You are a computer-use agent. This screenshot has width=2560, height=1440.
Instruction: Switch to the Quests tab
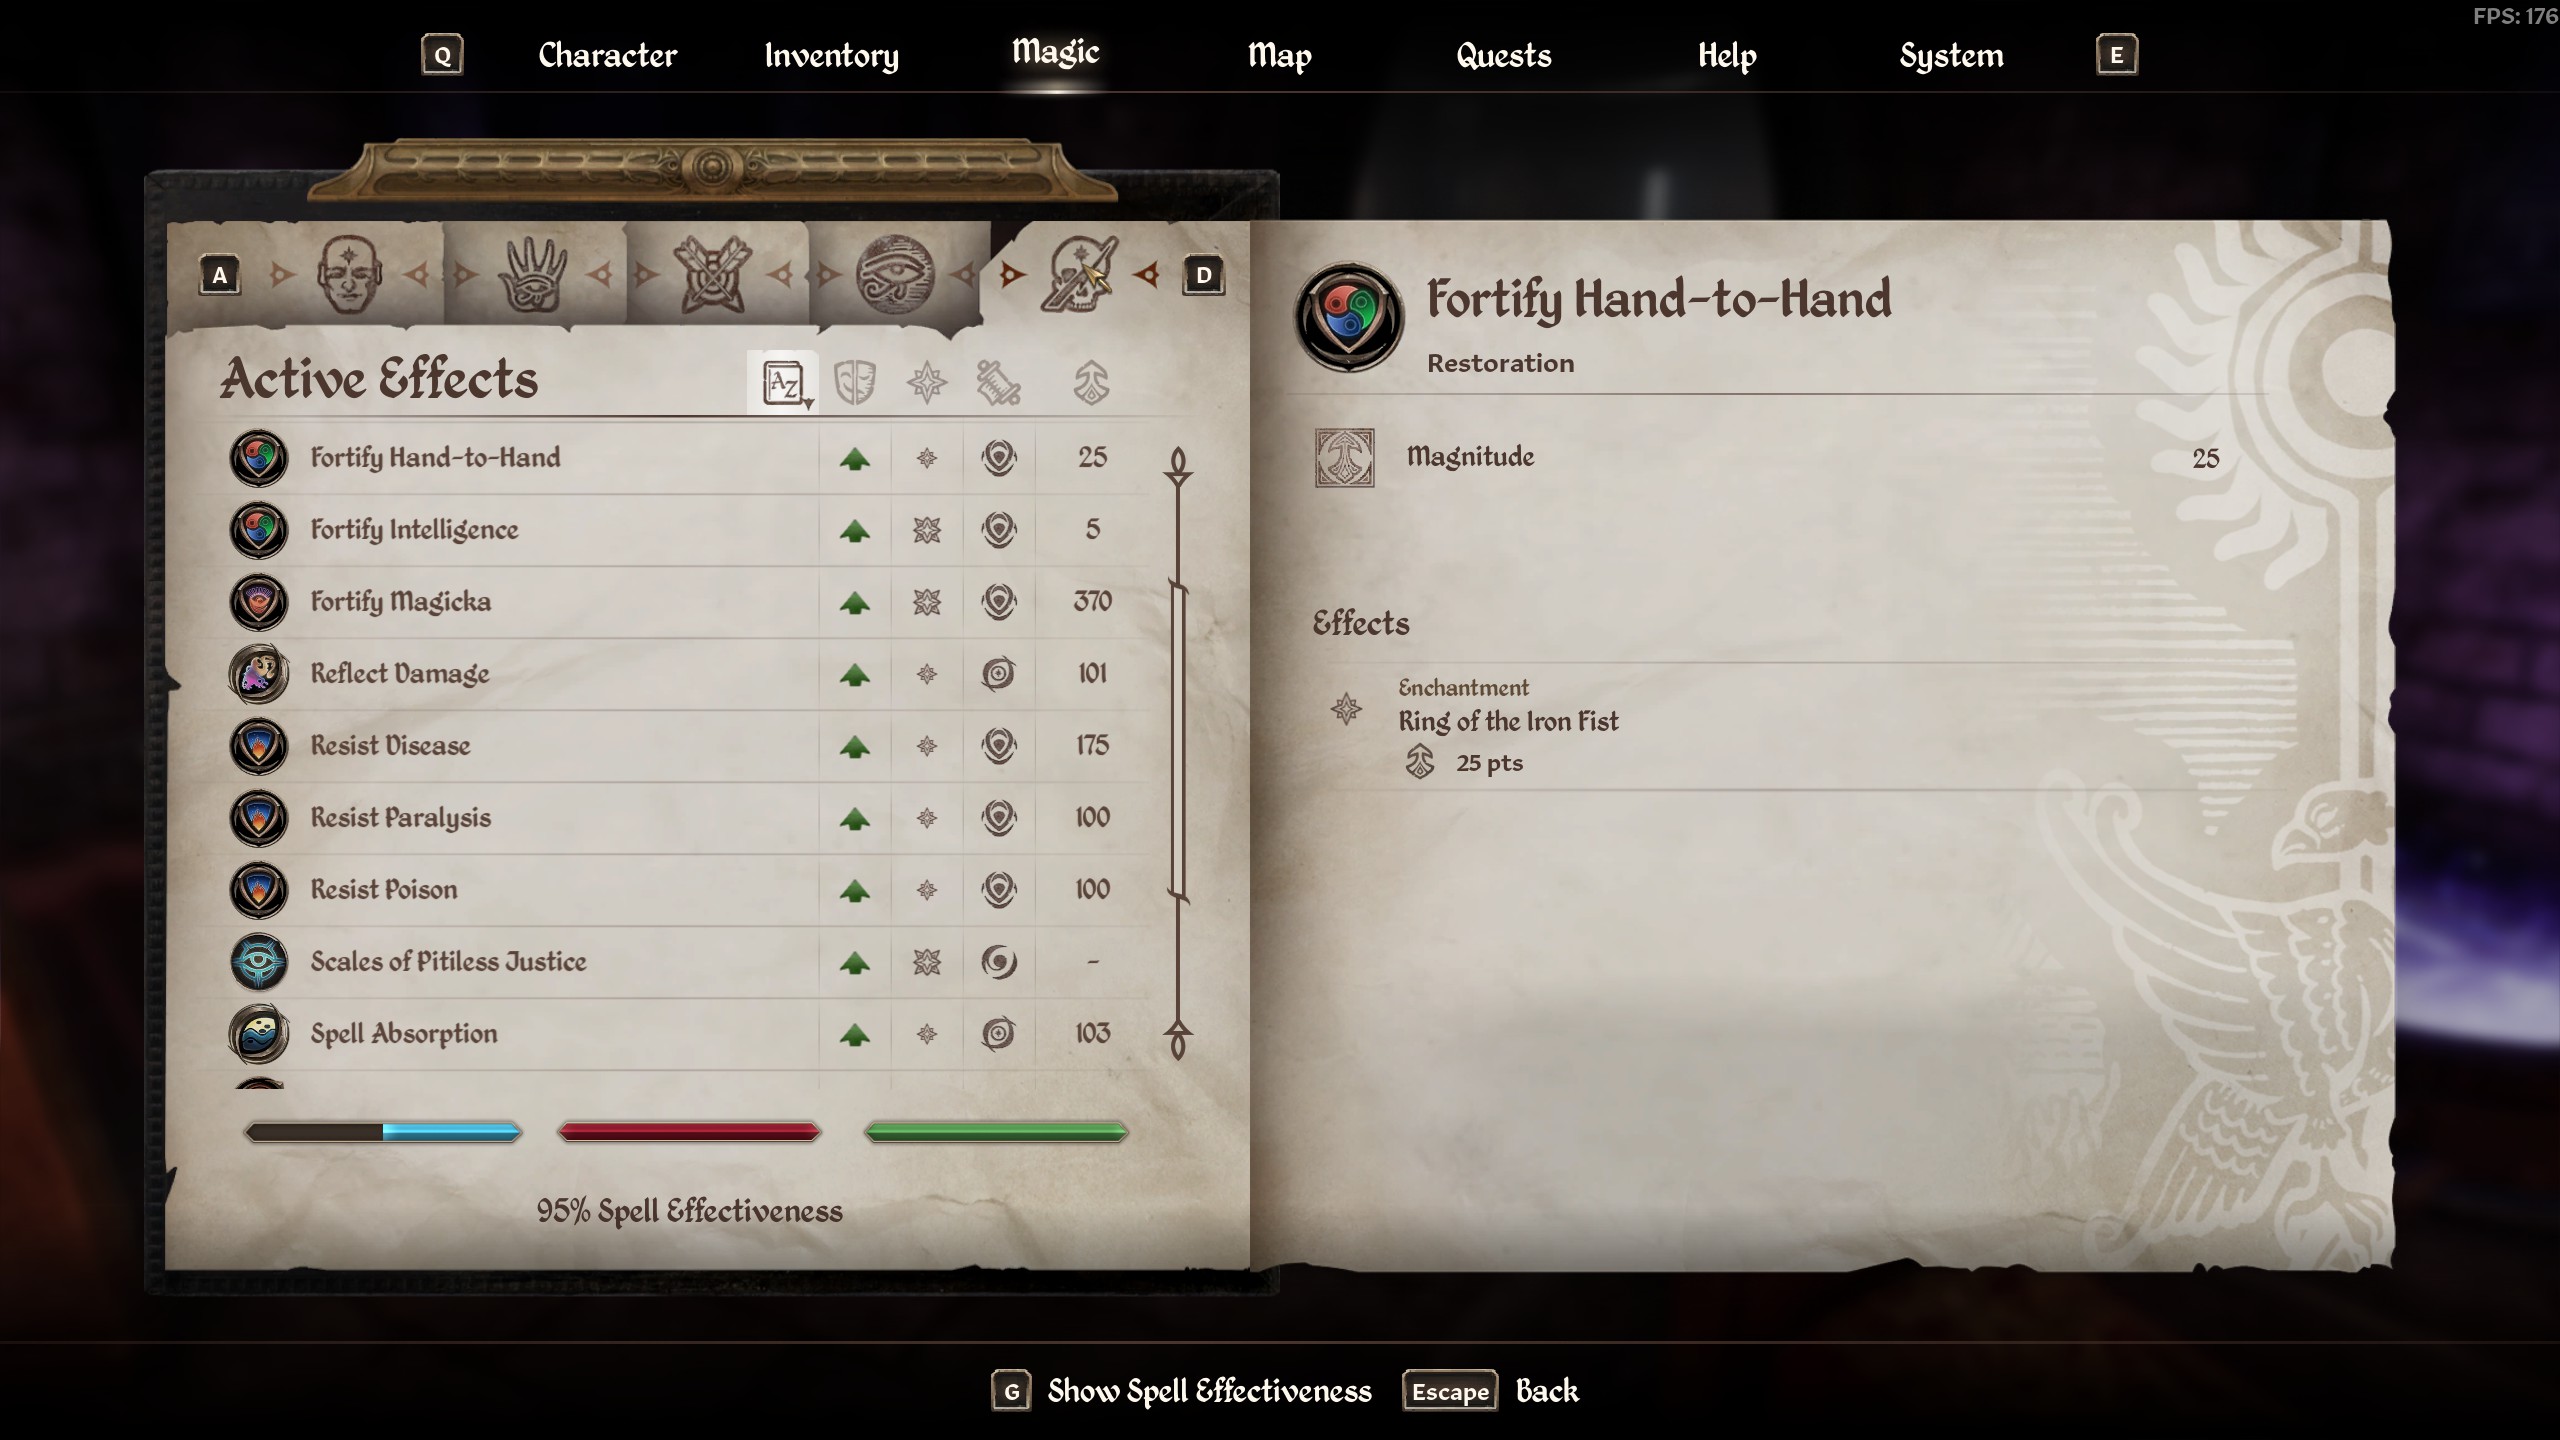point(1504,56)
